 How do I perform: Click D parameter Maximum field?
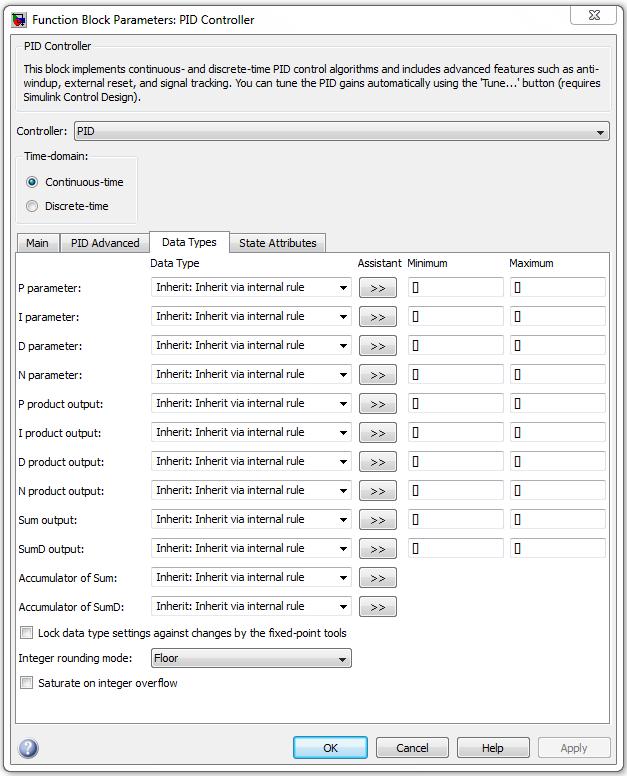(558, 345)
